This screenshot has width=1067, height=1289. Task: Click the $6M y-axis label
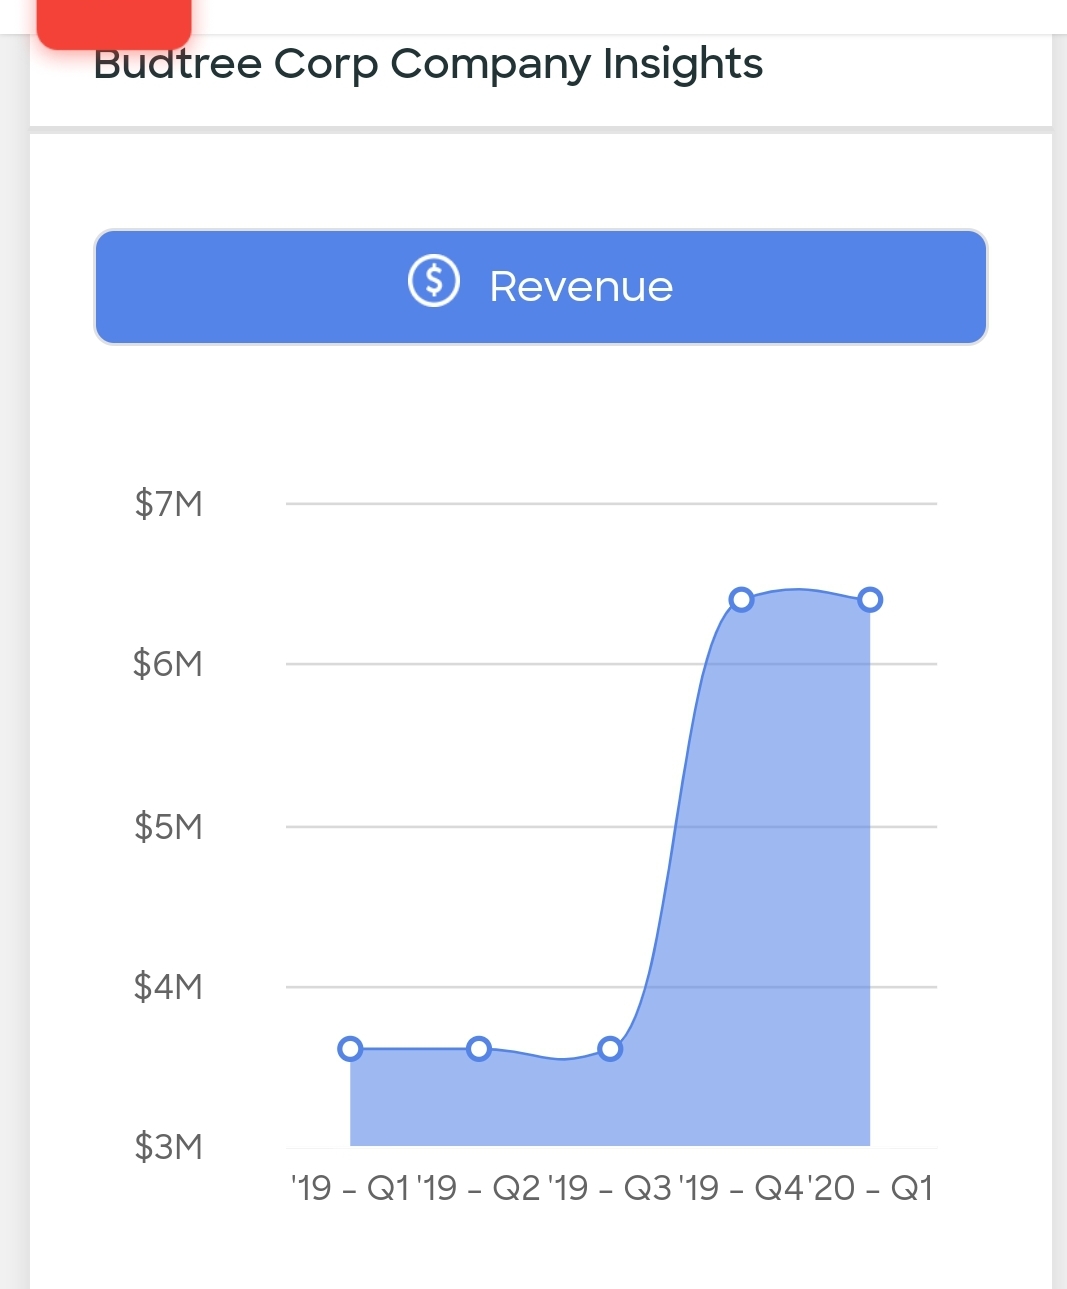tap(168, 664)
